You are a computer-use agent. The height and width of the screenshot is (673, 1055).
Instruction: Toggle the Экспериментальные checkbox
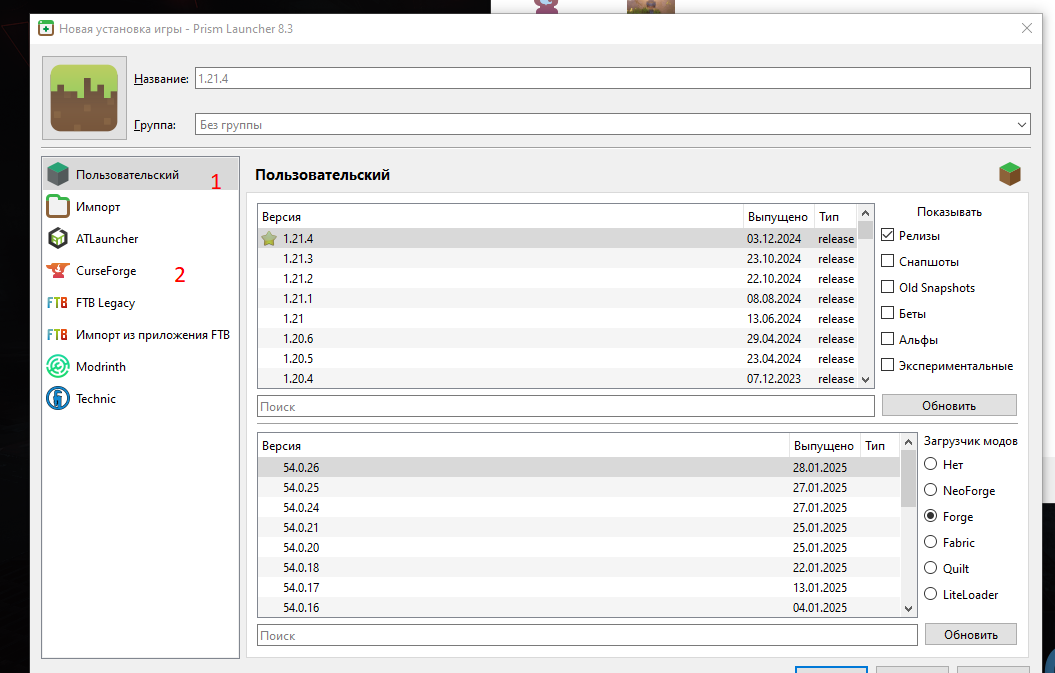[x=887, y=366]
